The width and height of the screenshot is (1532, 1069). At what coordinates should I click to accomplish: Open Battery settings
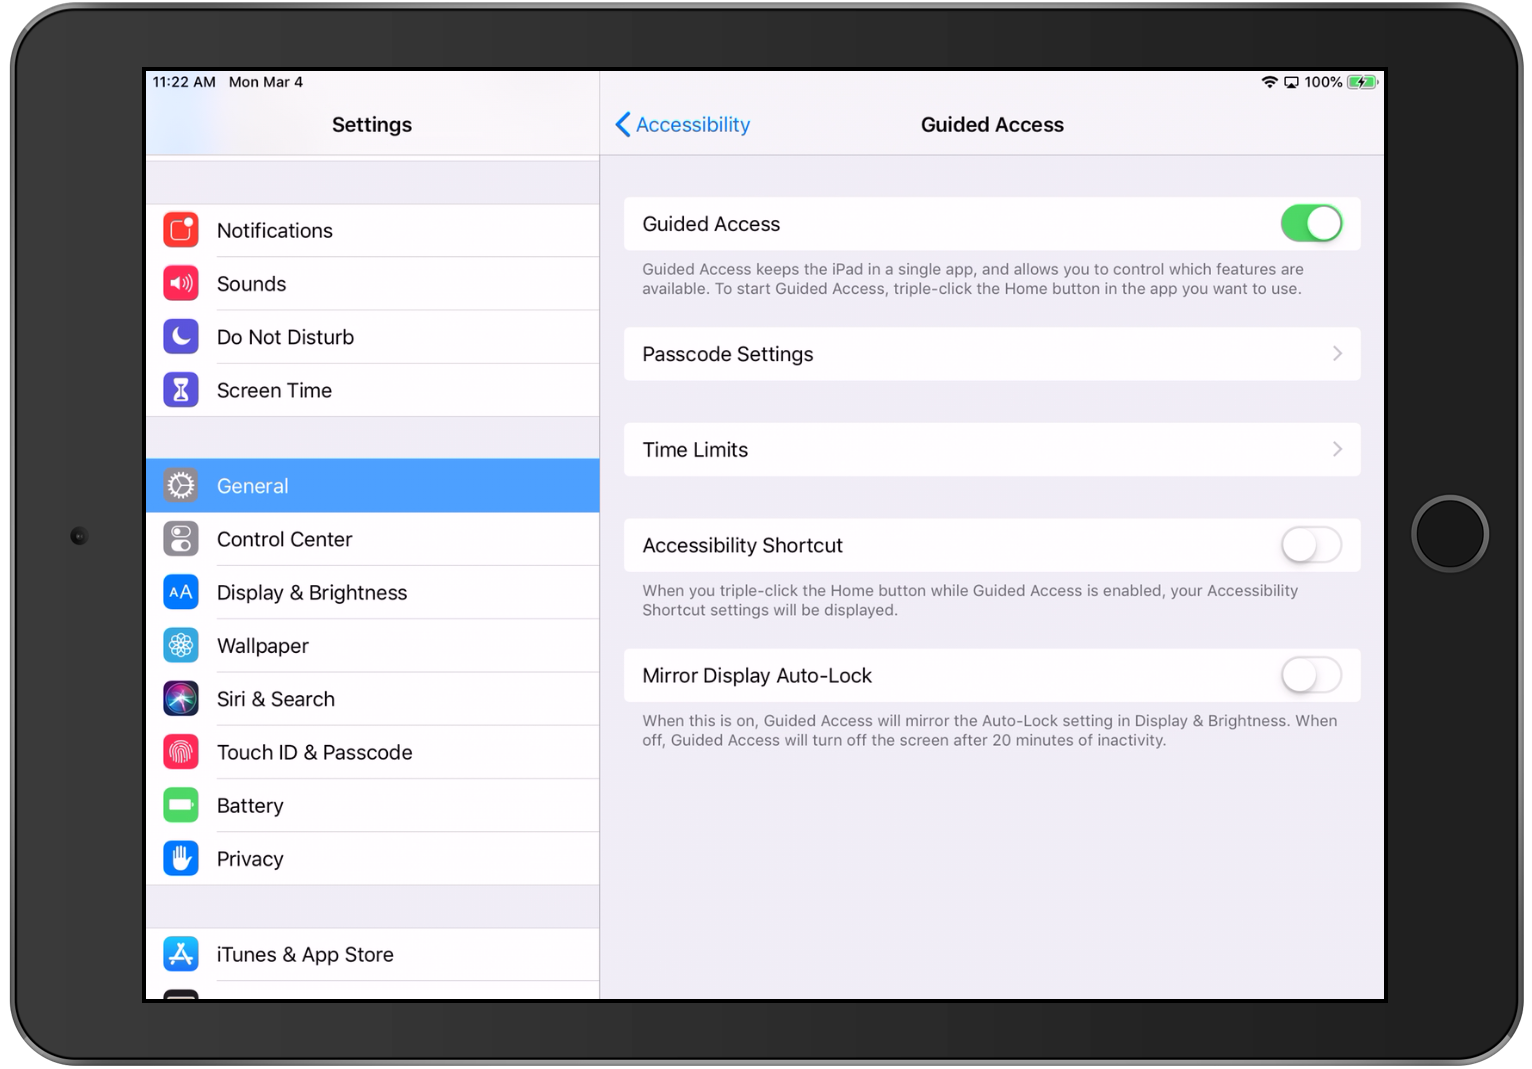(x=372, y=805)
